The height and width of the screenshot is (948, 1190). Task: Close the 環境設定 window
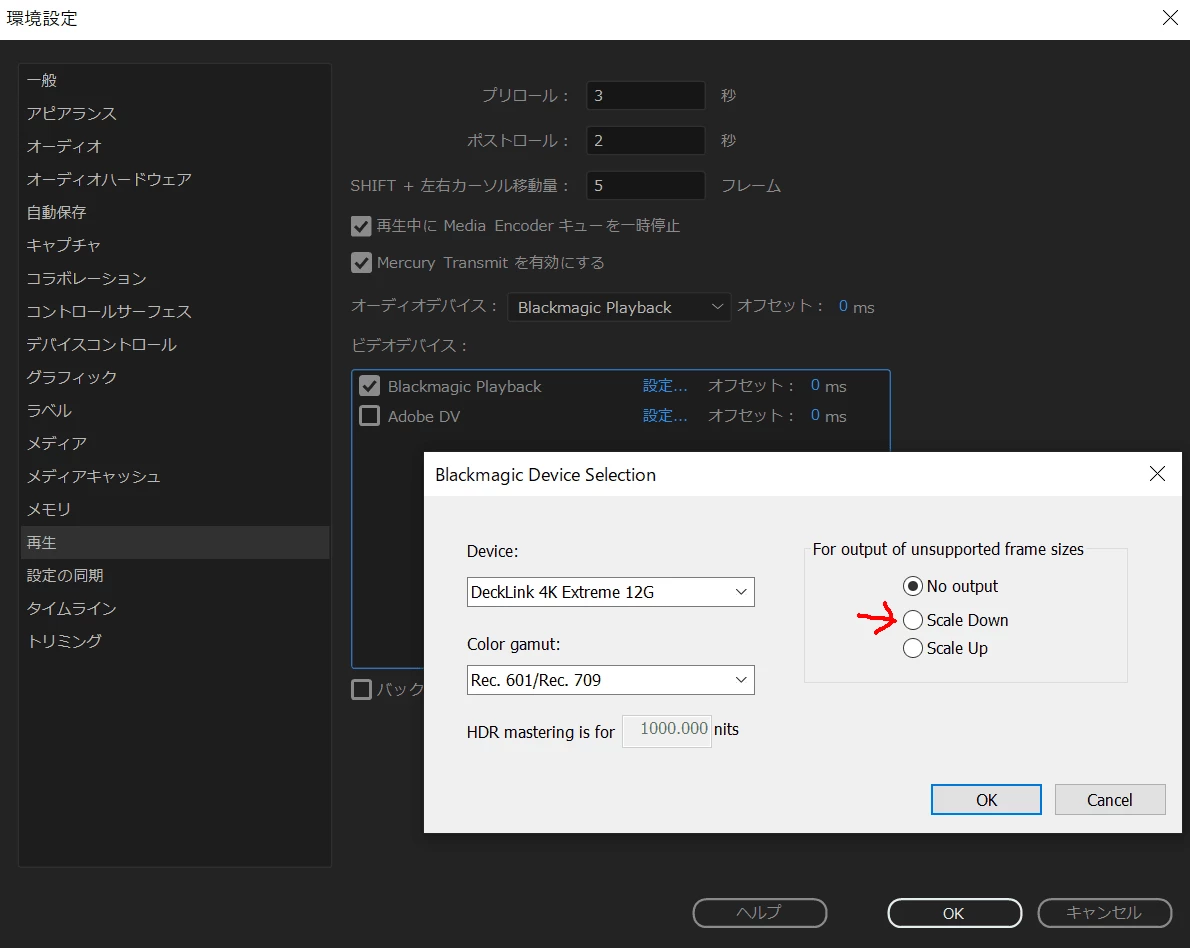pyautogui.click(x=1170, y=18)
